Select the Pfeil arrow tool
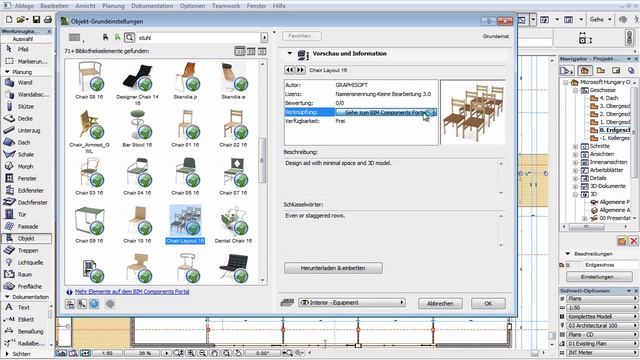Viewport: 640px width, 360px height. 22,49
